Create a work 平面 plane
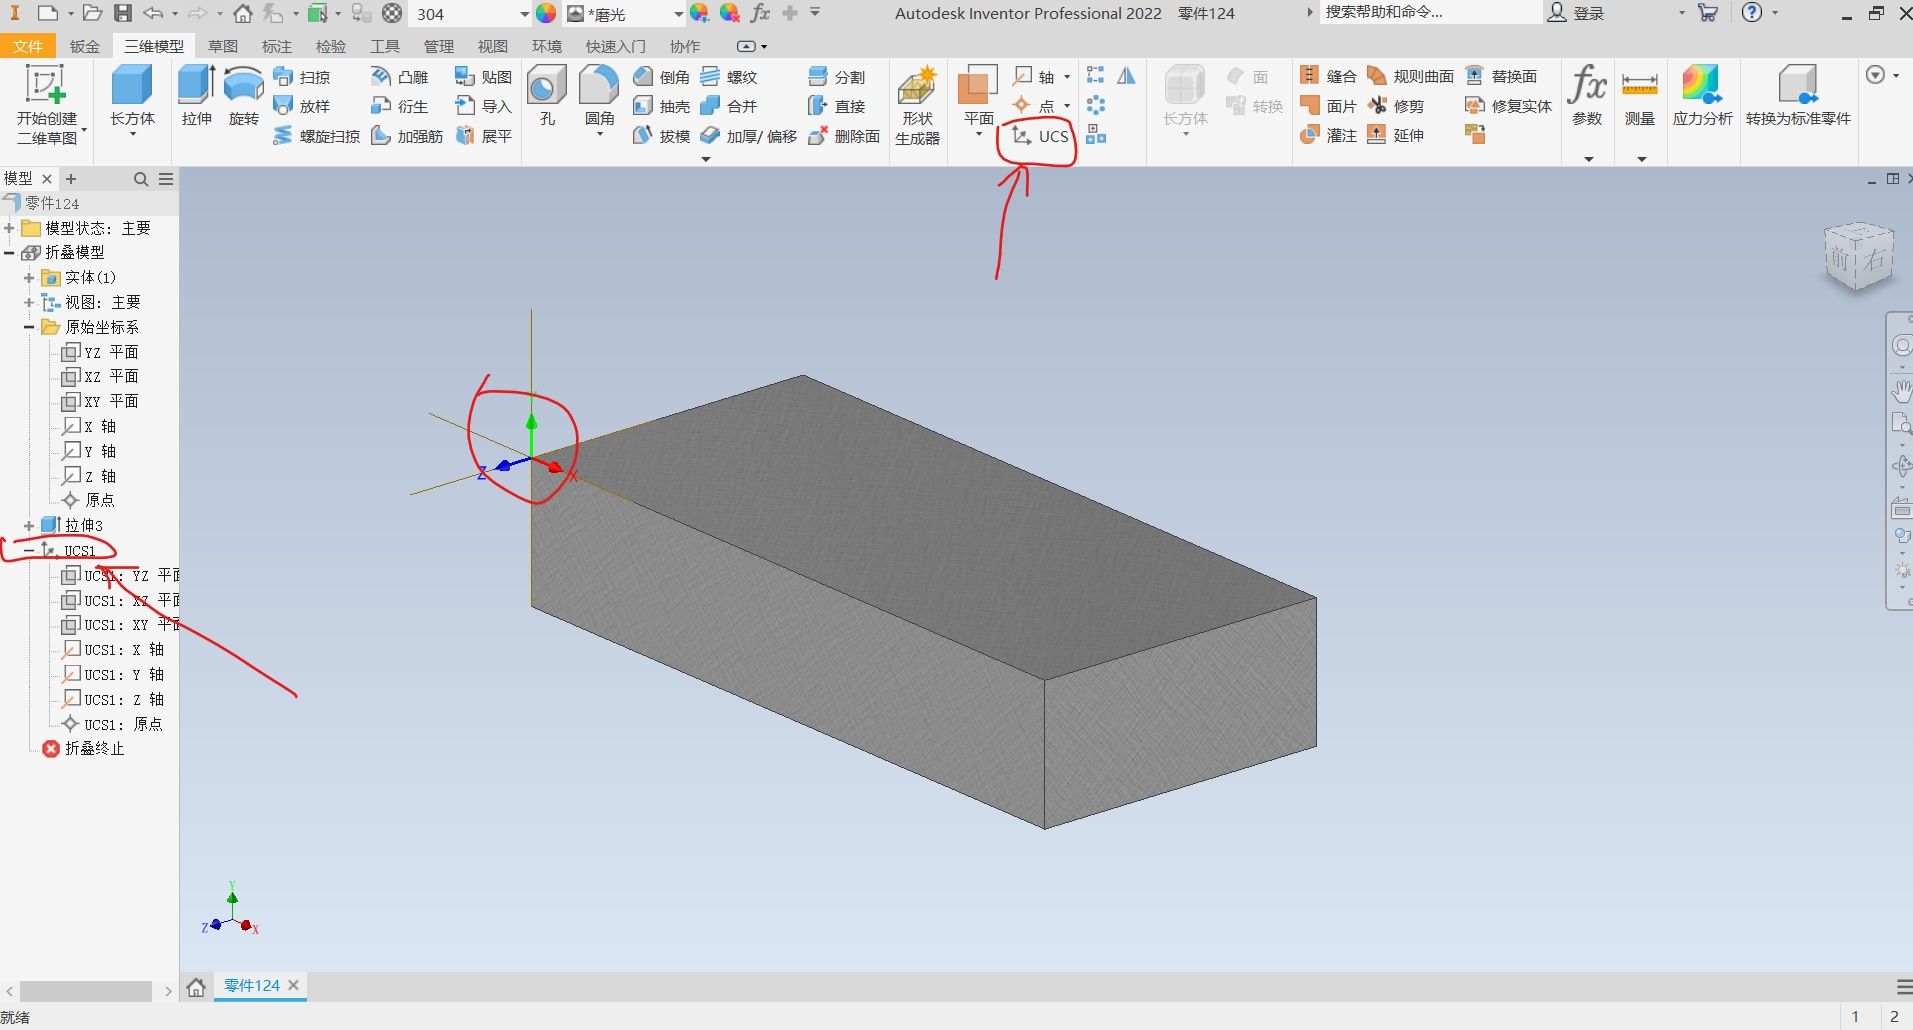The width and height of the screenshot is (1913, 1030). coord(978,95)
